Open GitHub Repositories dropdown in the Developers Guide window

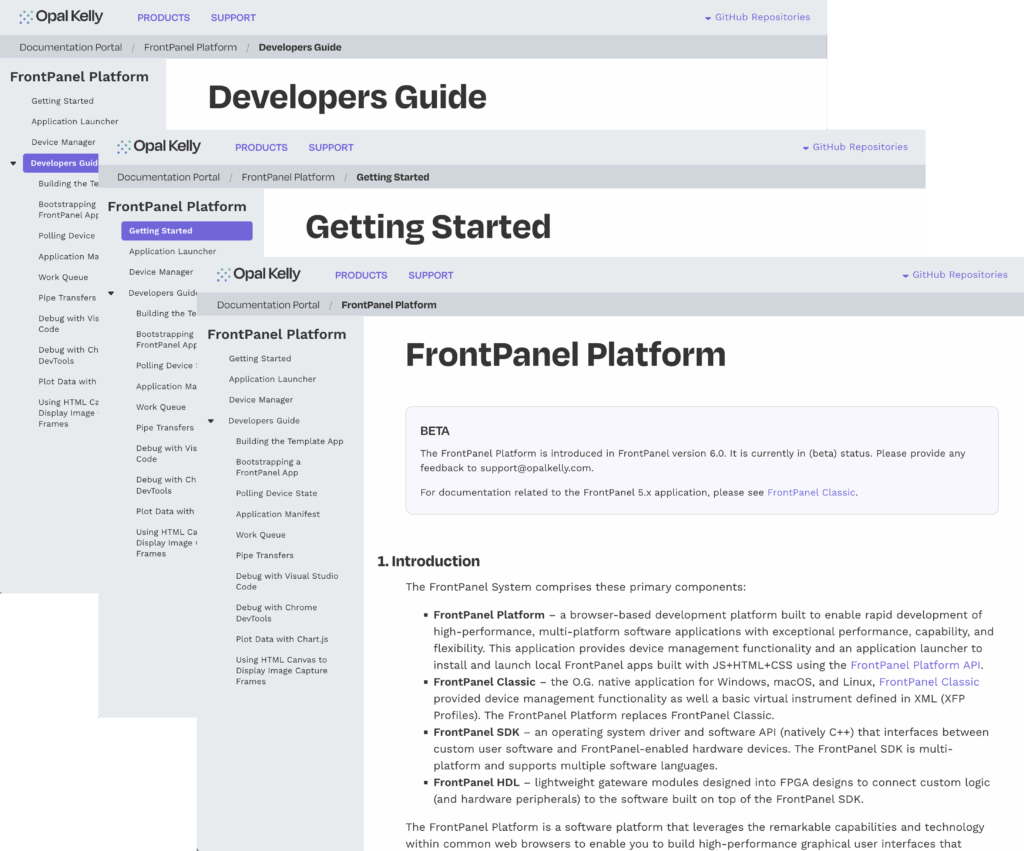click(x=757, y=17)
